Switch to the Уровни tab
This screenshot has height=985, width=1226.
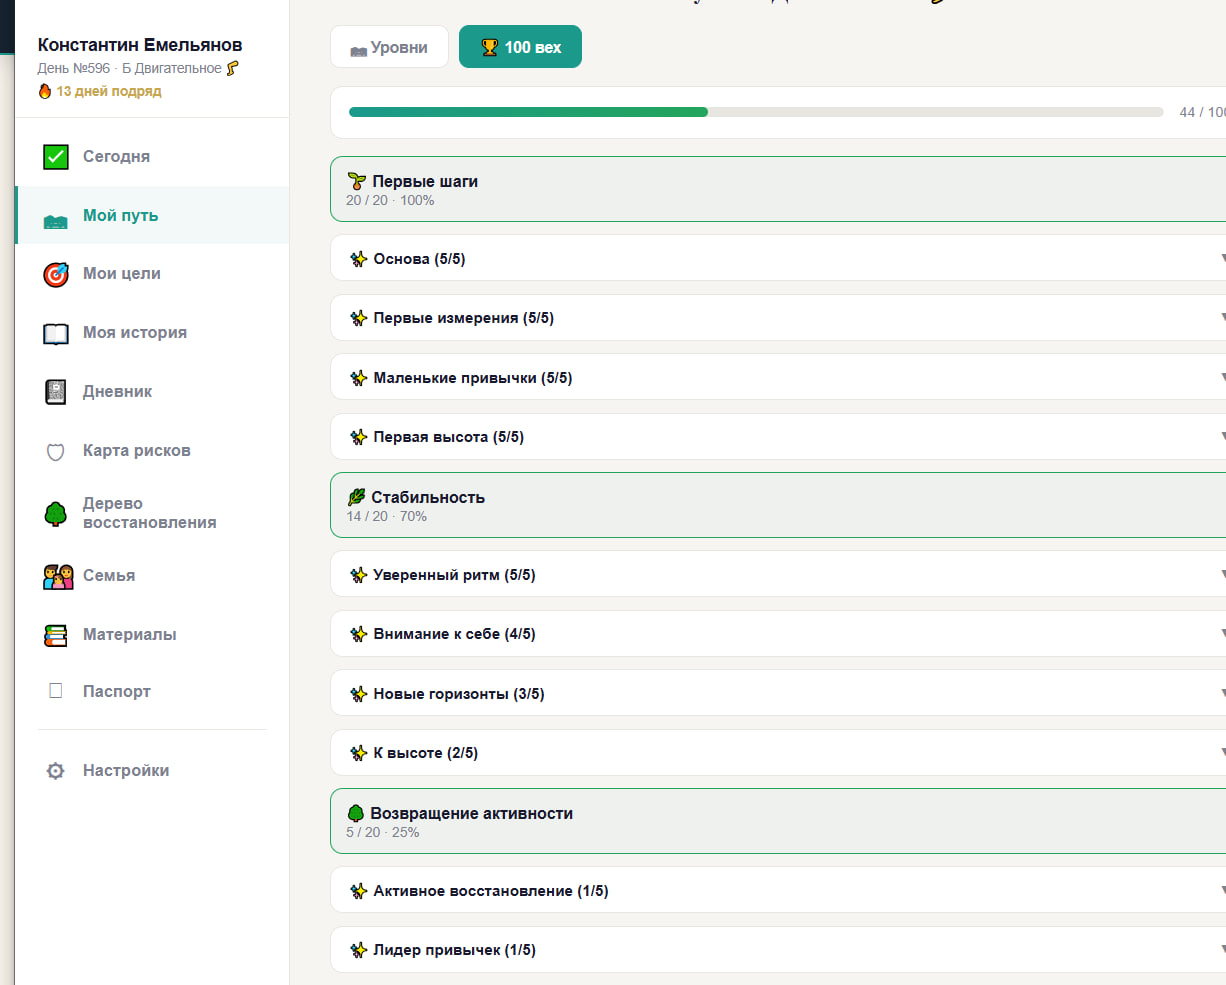389,47
